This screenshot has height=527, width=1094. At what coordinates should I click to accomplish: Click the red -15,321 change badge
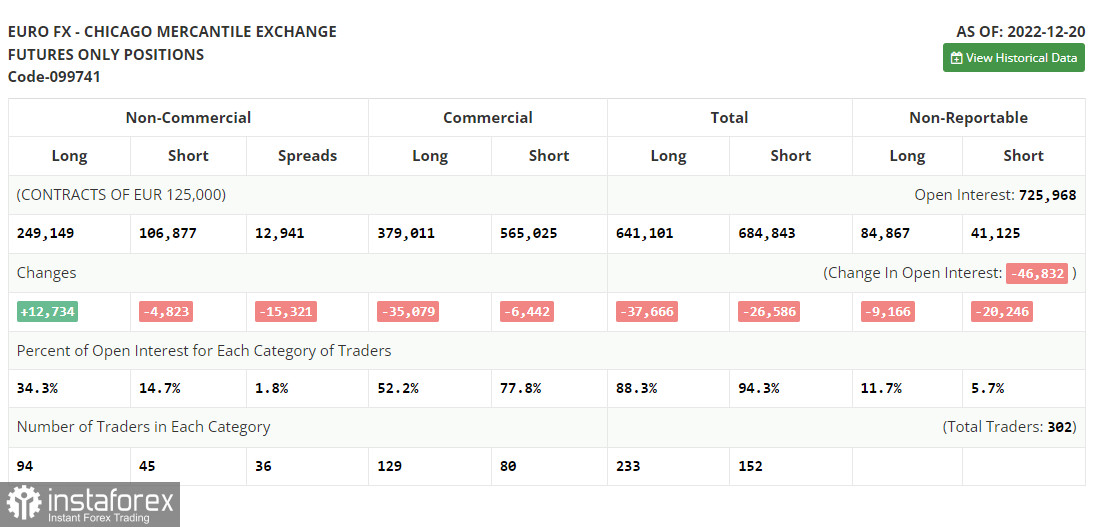click(x=286, y=312)
